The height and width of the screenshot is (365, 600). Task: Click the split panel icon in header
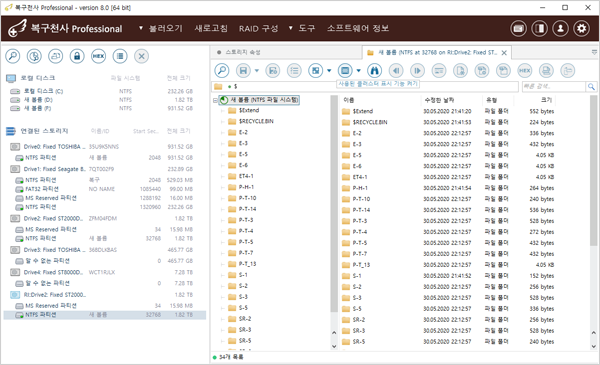(540, 28)
